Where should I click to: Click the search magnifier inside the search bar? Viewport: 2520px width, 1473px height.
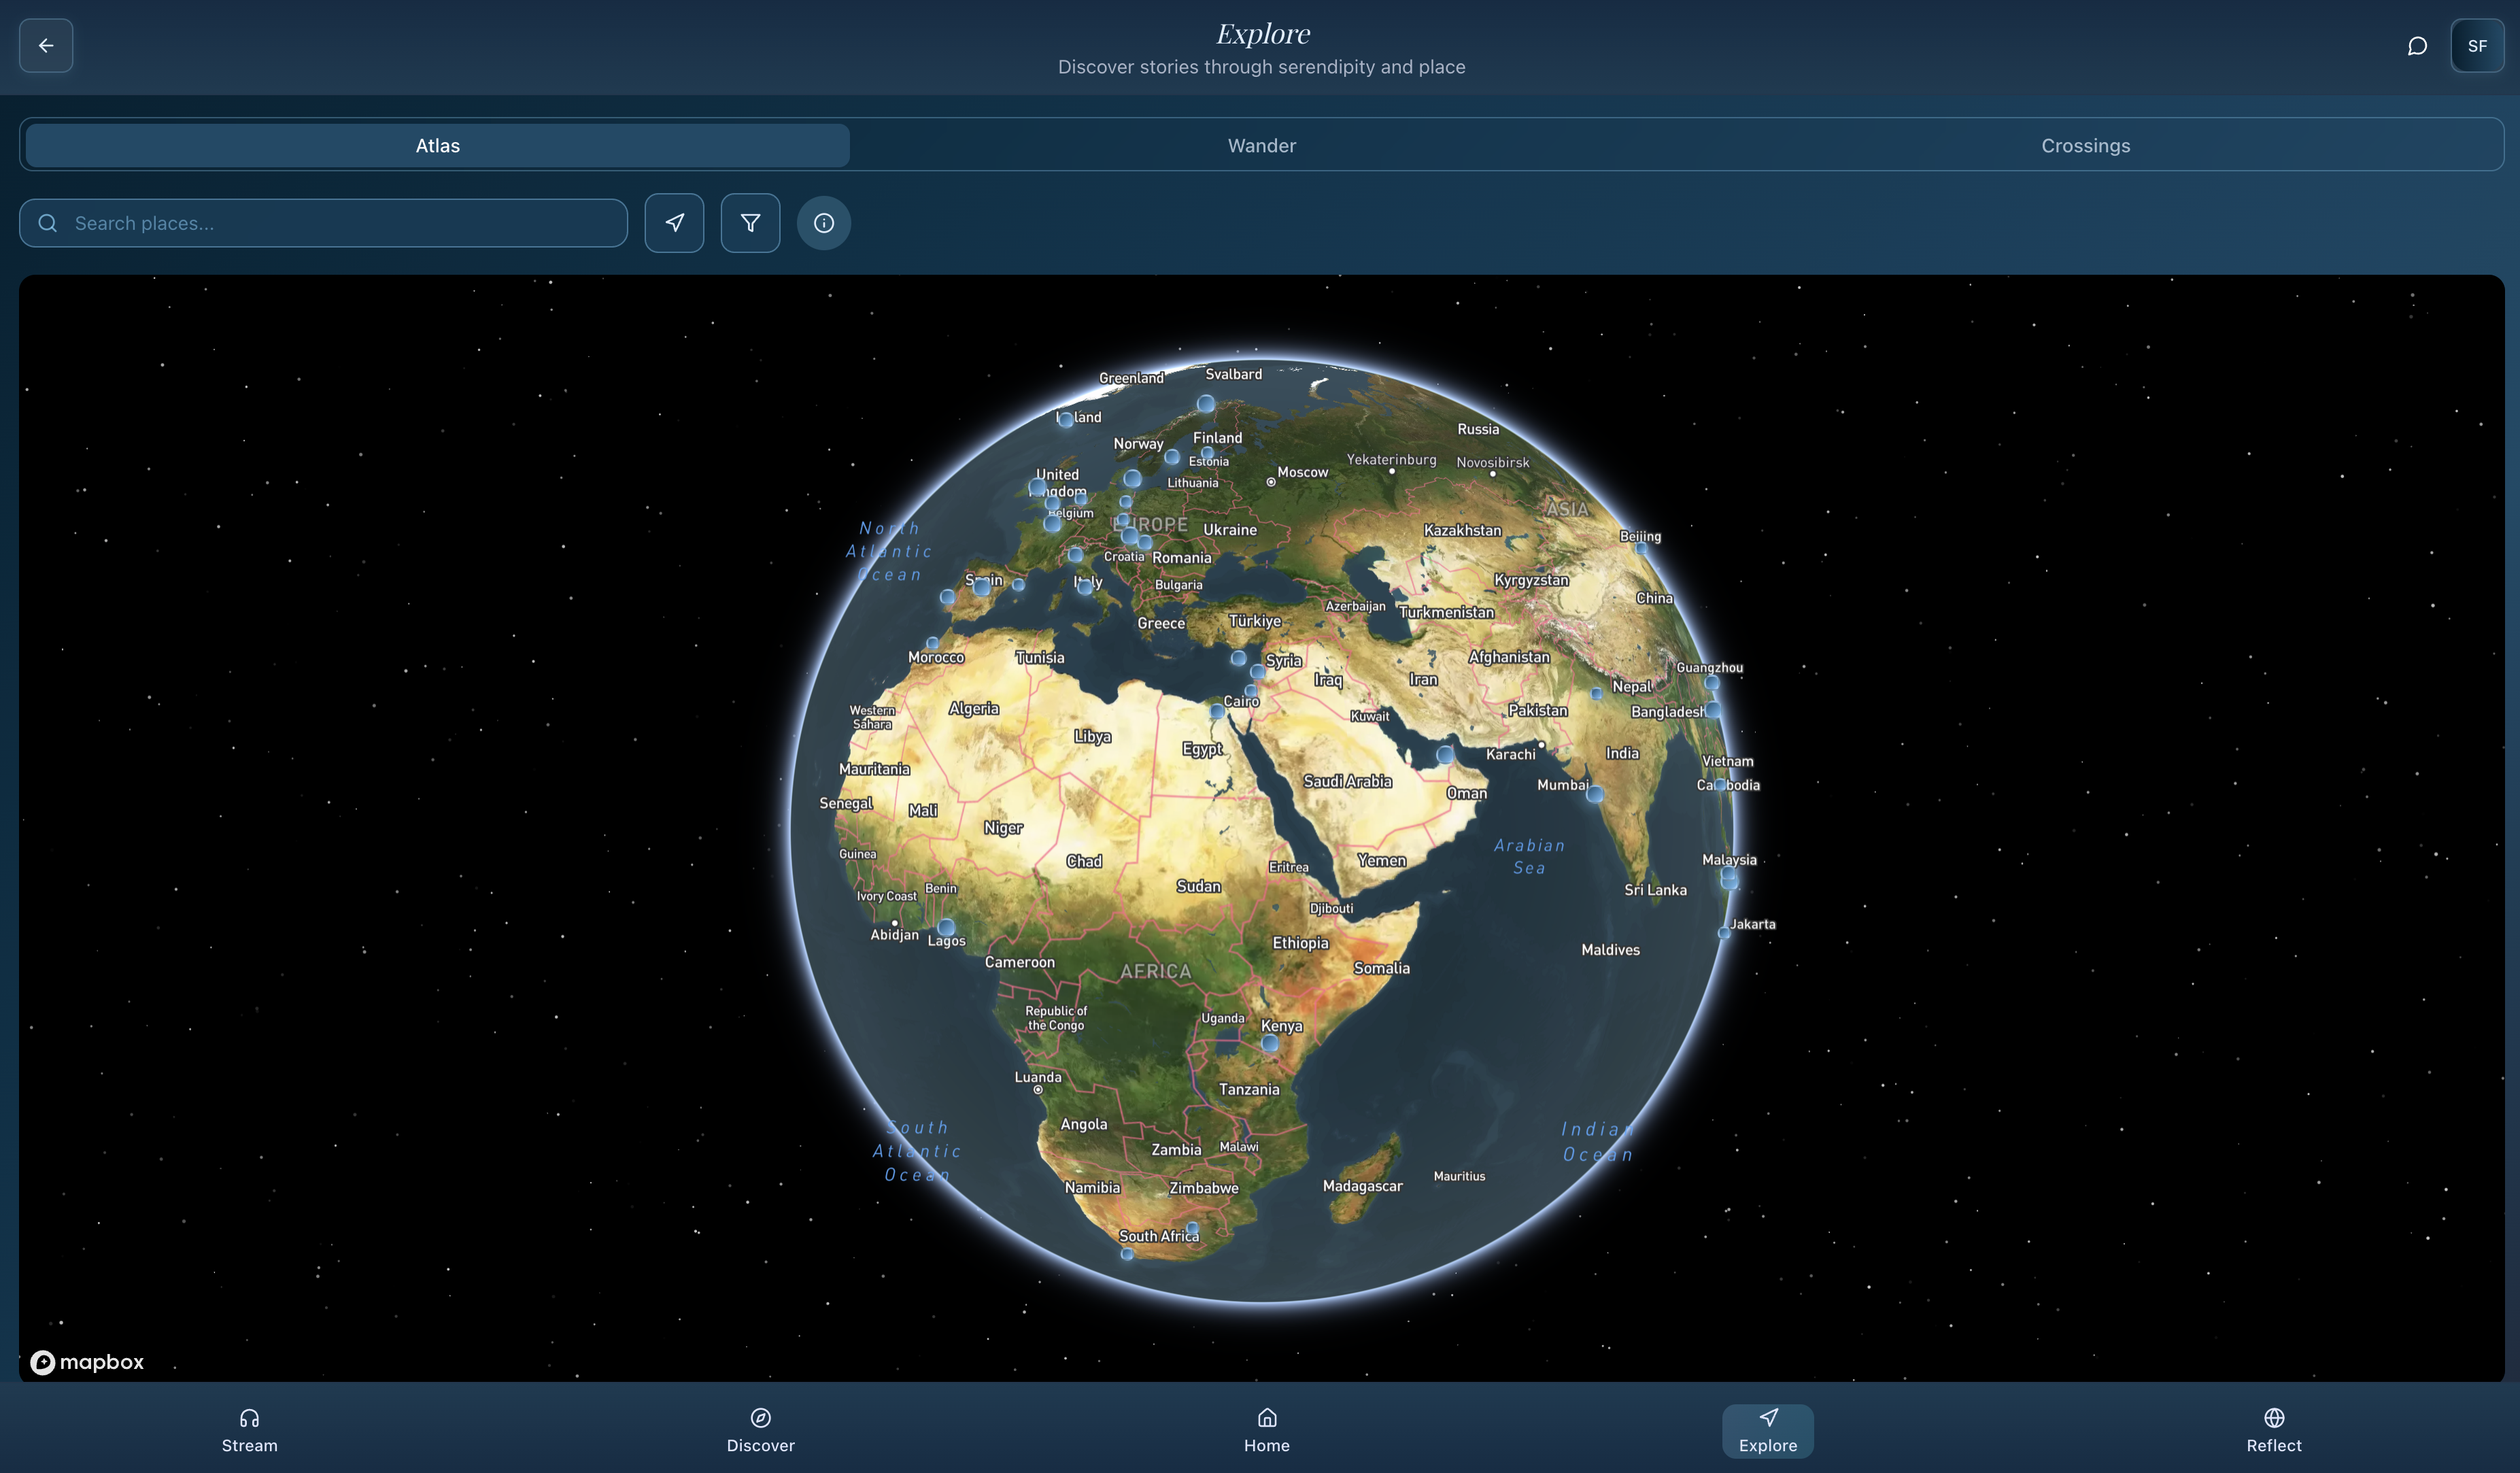click(x=47, y=223)
